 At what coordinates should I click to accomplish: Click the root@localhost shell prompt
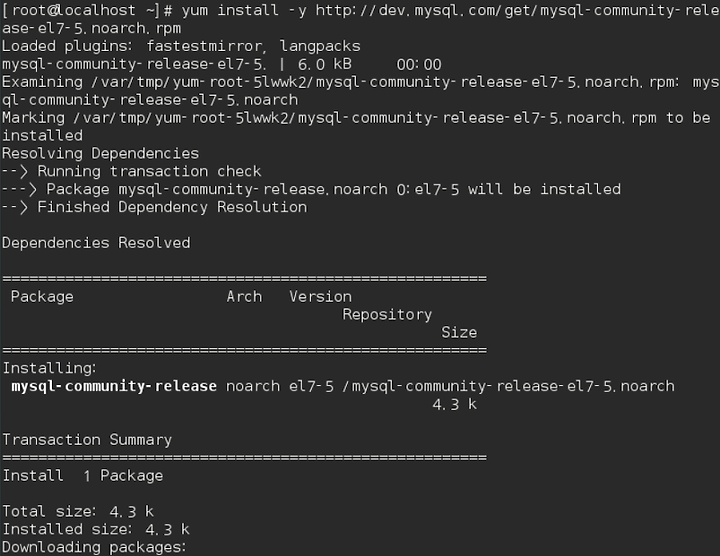point(87,10)
